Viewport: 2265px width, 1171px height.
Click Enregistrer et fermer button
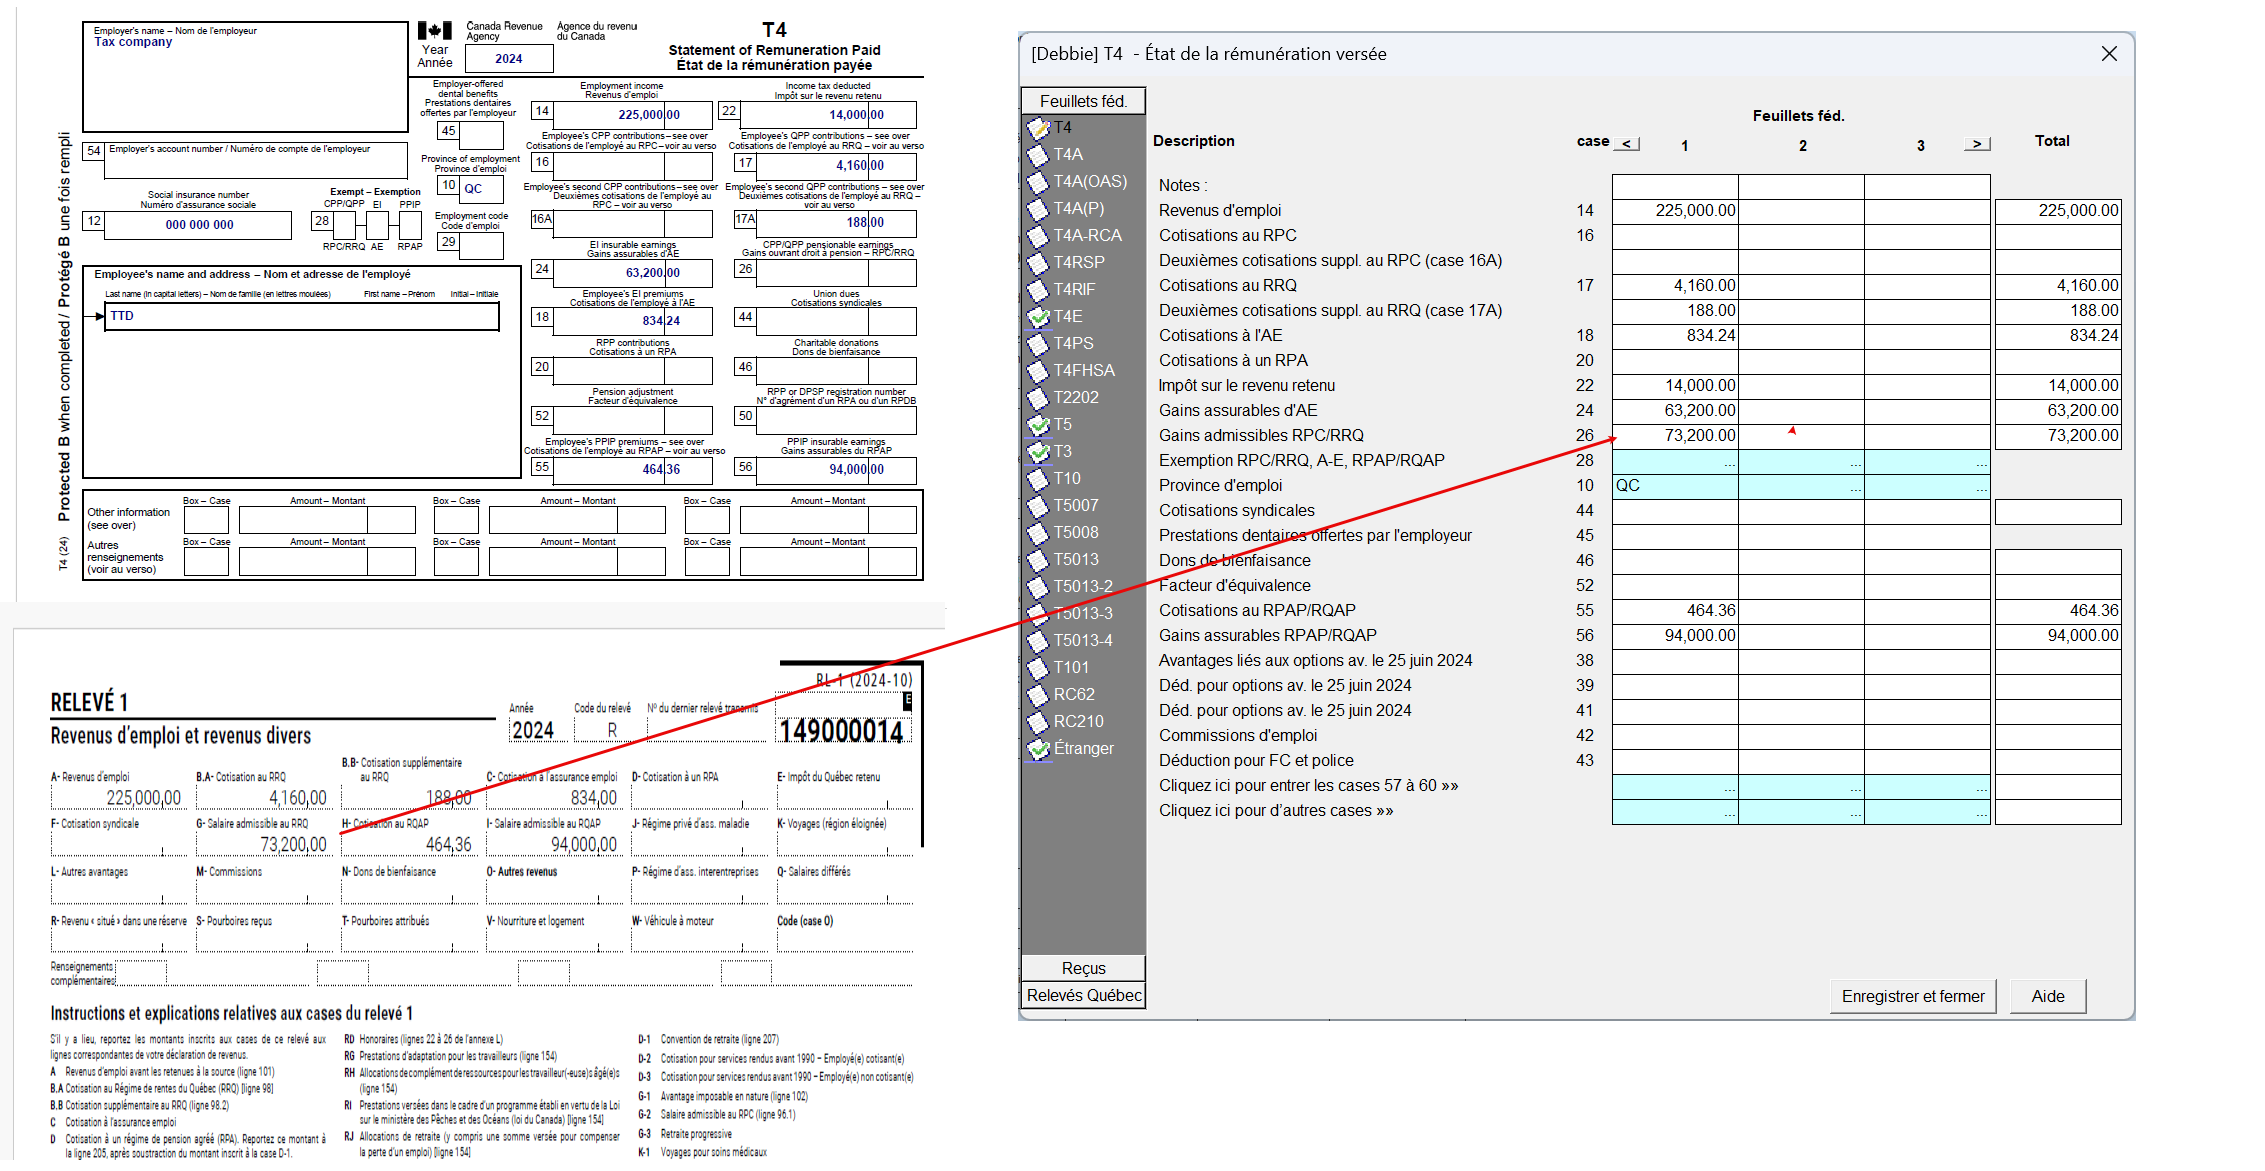click(1913, 996)
